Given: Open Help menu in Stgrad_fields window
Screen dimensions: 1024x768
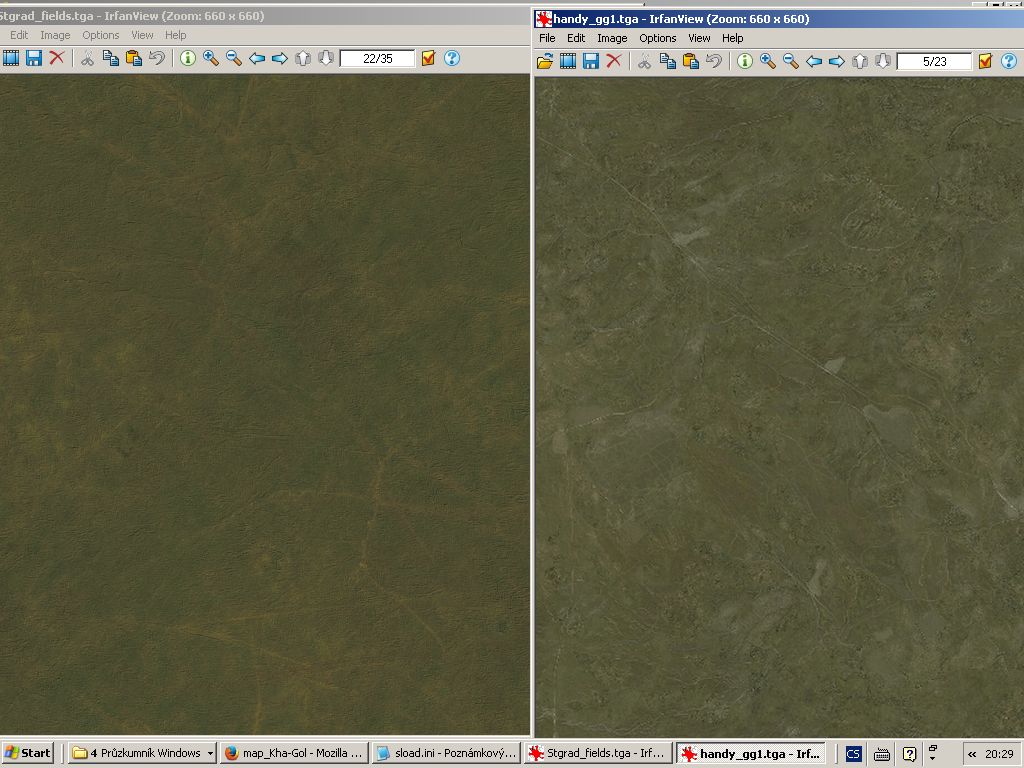Looking at the screenshot, I should click(x=176, y=35).
